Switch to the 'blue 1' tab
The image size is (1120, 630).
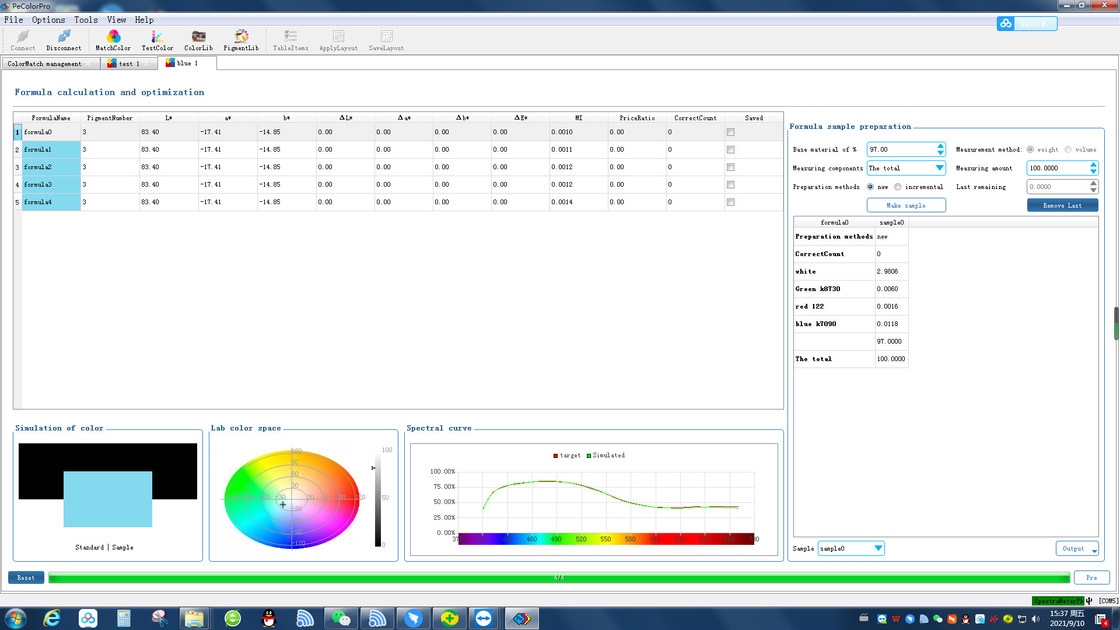[x=187, y=63]
